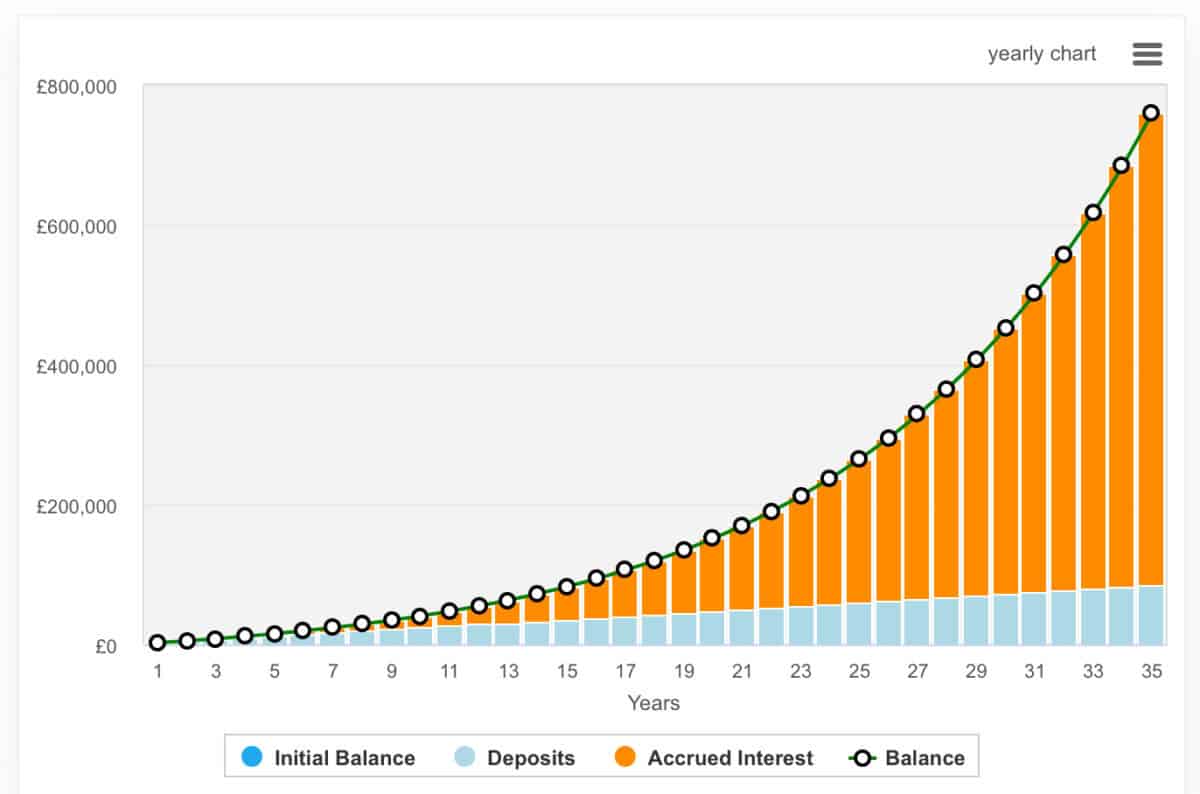Click the year 21 balance marker
This screenshot has width=1200, height=794.
coord(742,525)
